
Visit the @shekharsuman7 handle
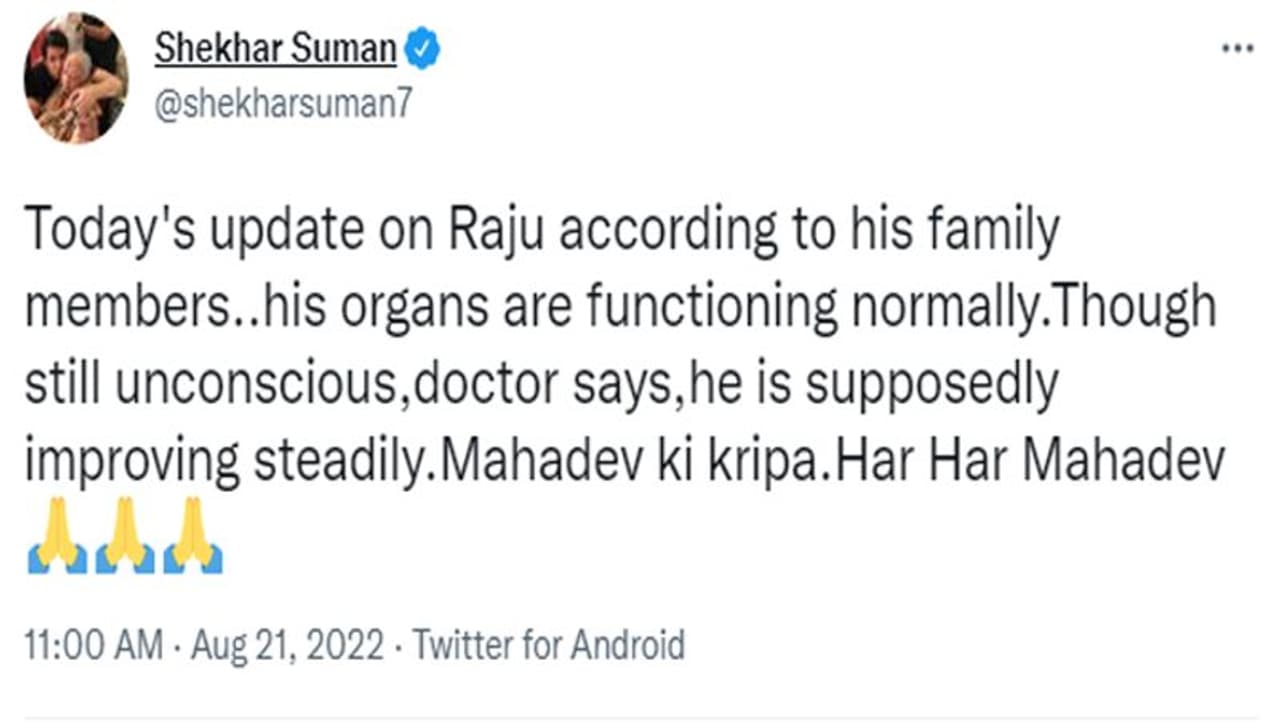[x=282, y=104]
